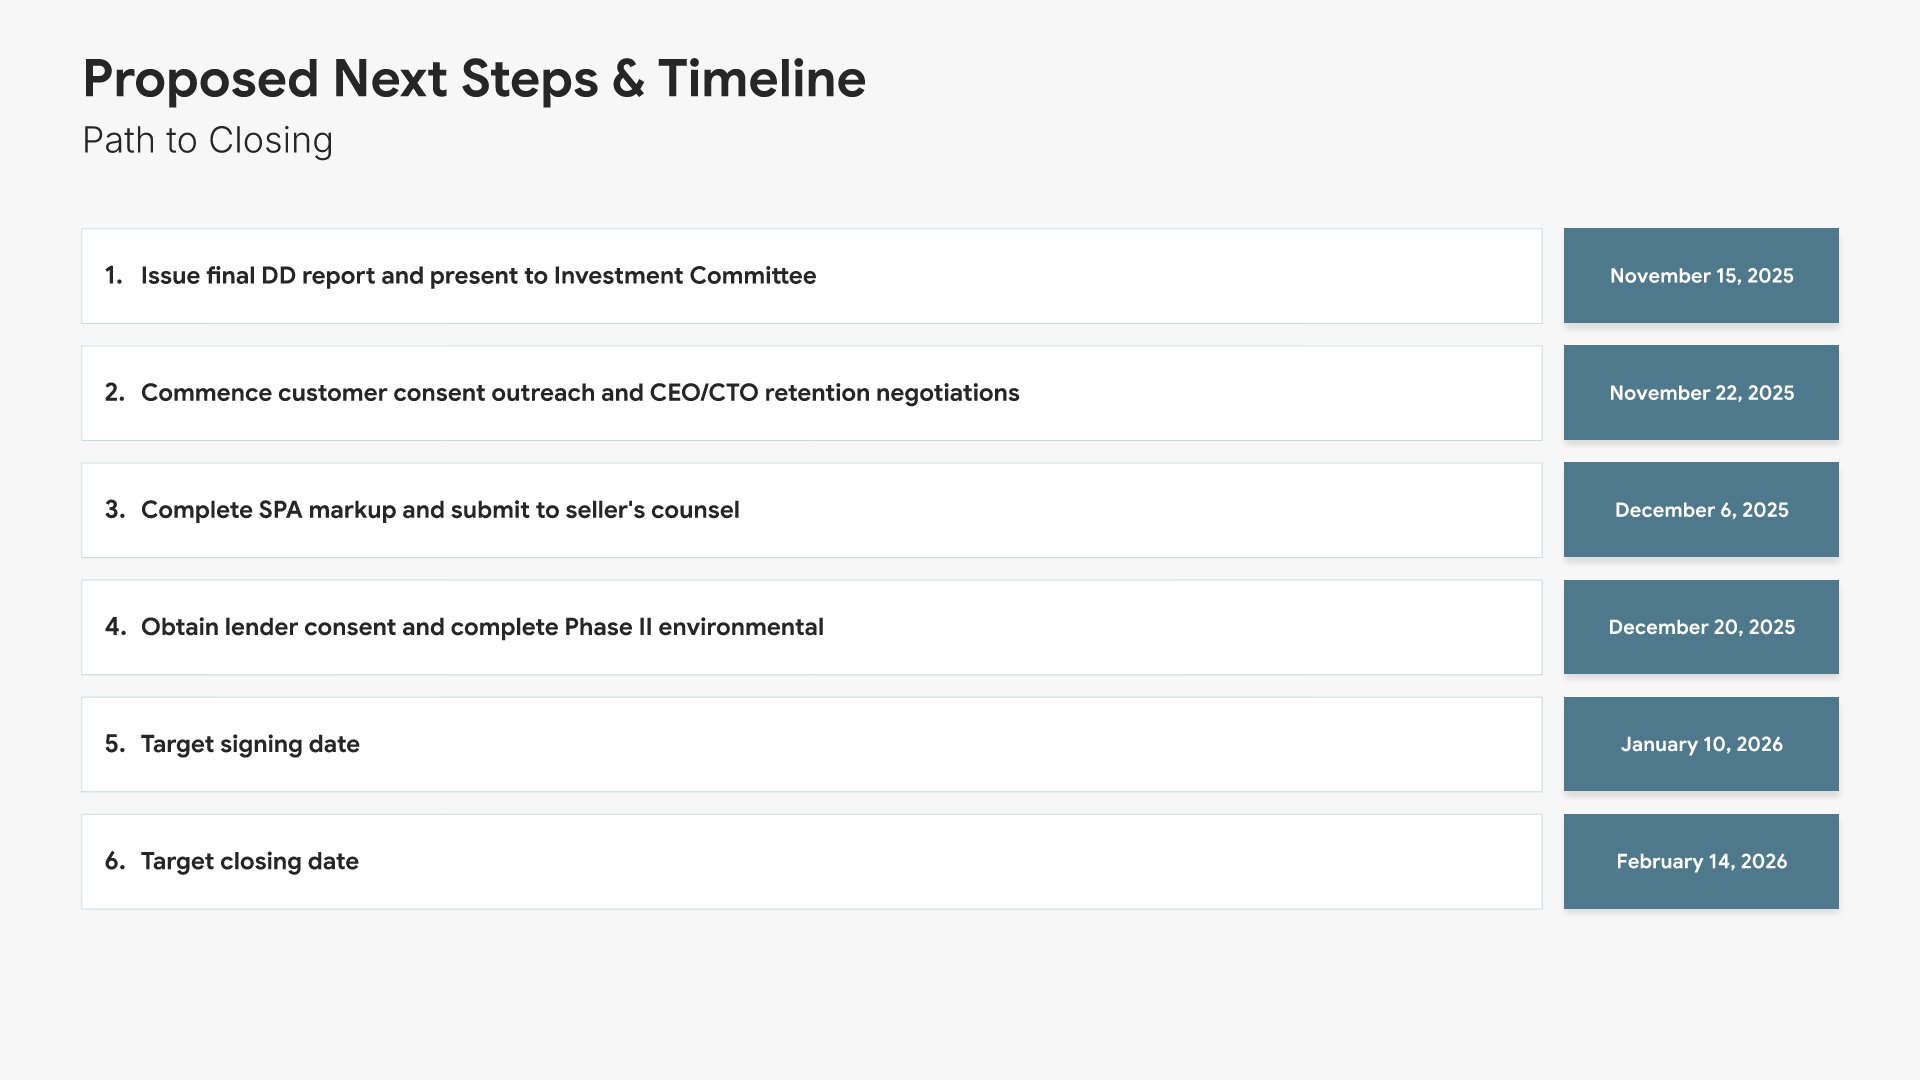Click the Phase II environmental text
The height and width of the screenshot is (1080, 1920).
tap(694, 627)
